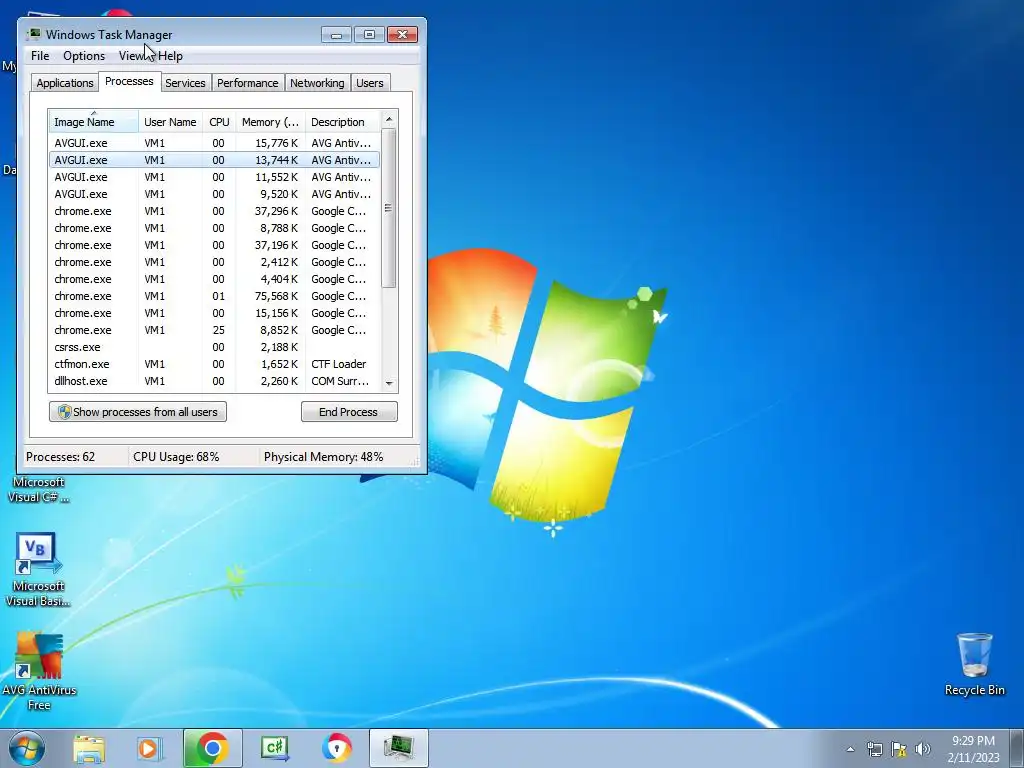Image resolution: width=1024 pixels, height=768 pixels.
Task: Click Processes: 62 in status bar
Action: pos(60,457)
